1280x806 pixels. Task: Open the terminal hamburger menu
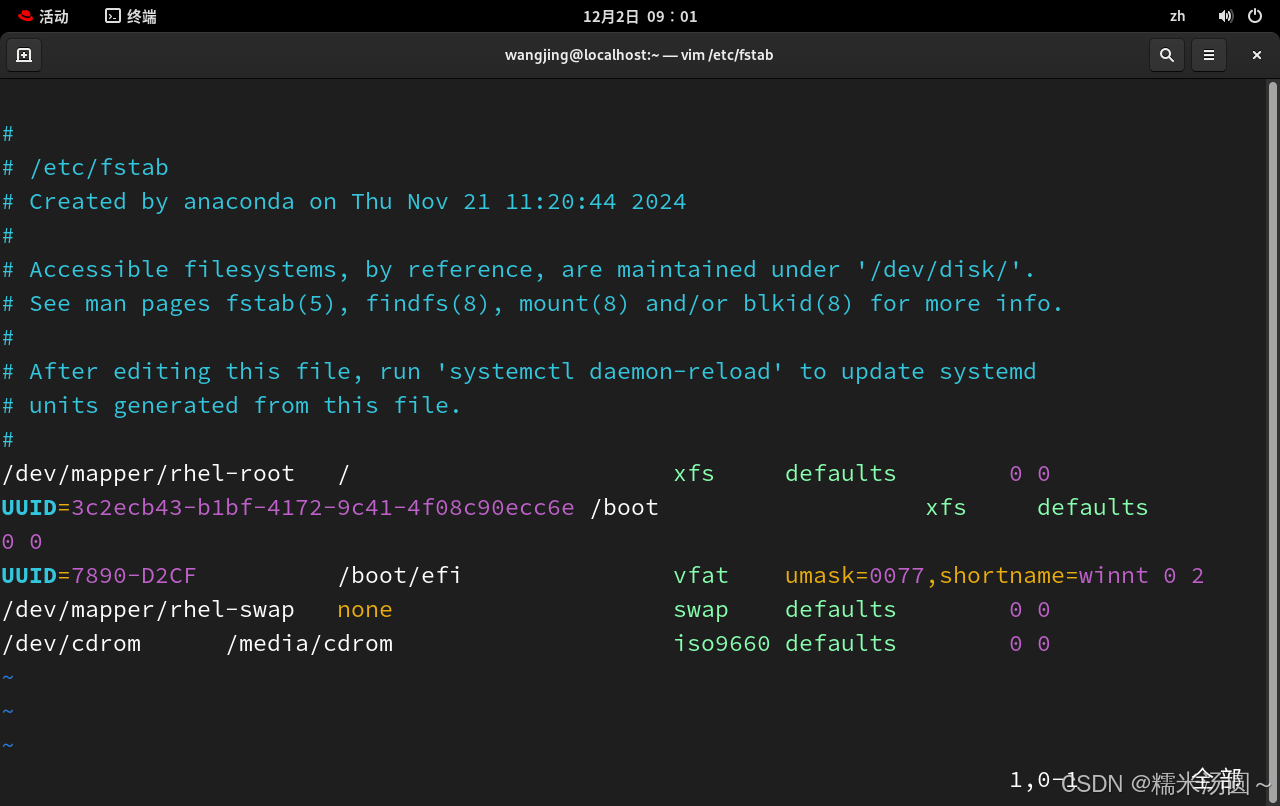(1209, 55)
